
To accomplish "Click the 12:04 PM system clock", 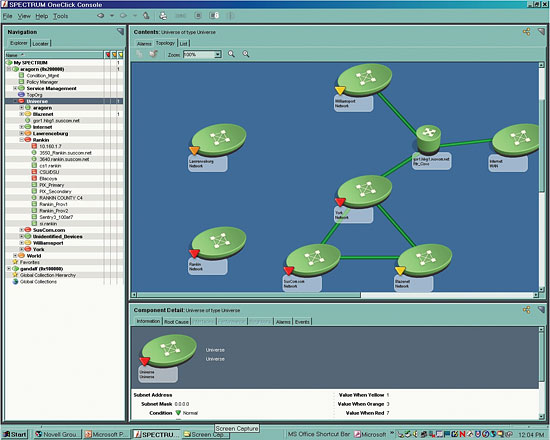I will 531,435.
